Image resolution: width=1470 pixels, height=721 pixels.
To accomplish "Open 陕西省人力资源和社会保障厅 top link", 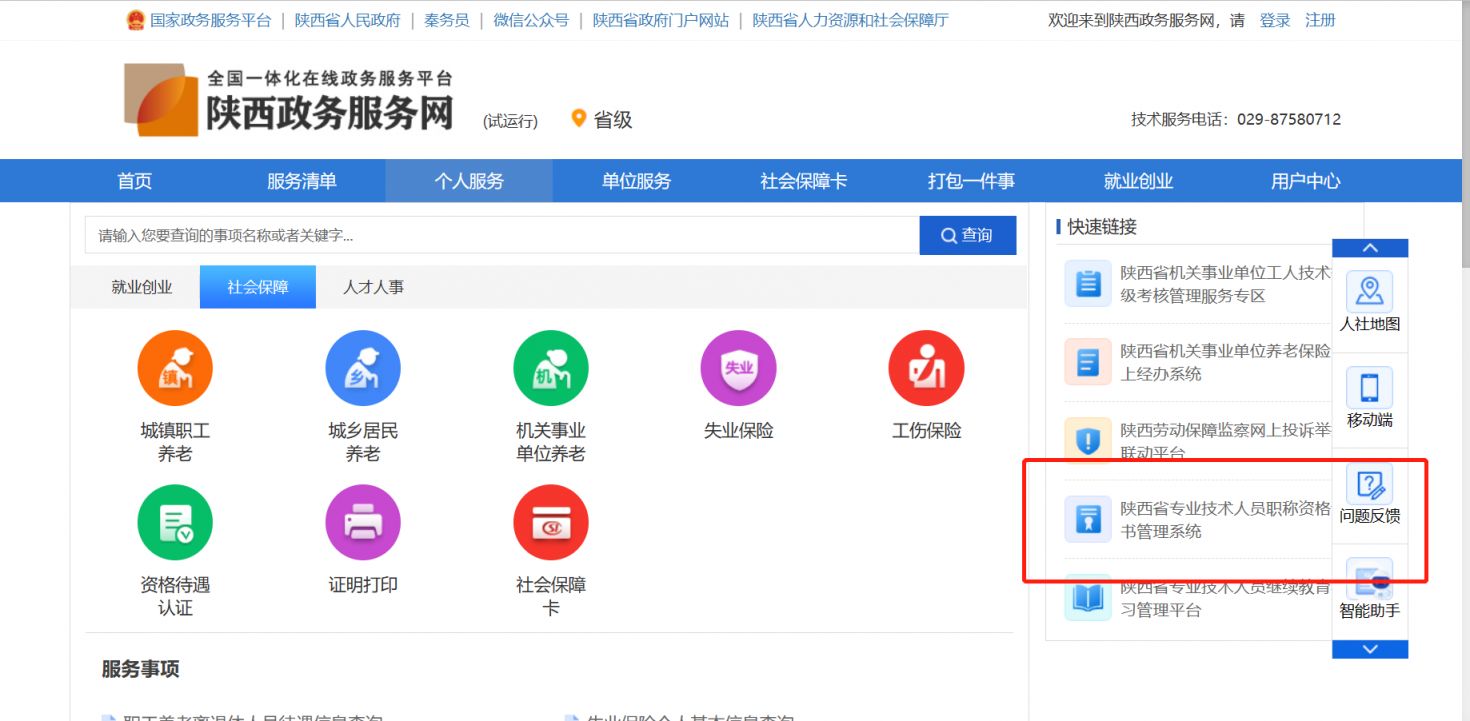I will (x=851, y=20).
